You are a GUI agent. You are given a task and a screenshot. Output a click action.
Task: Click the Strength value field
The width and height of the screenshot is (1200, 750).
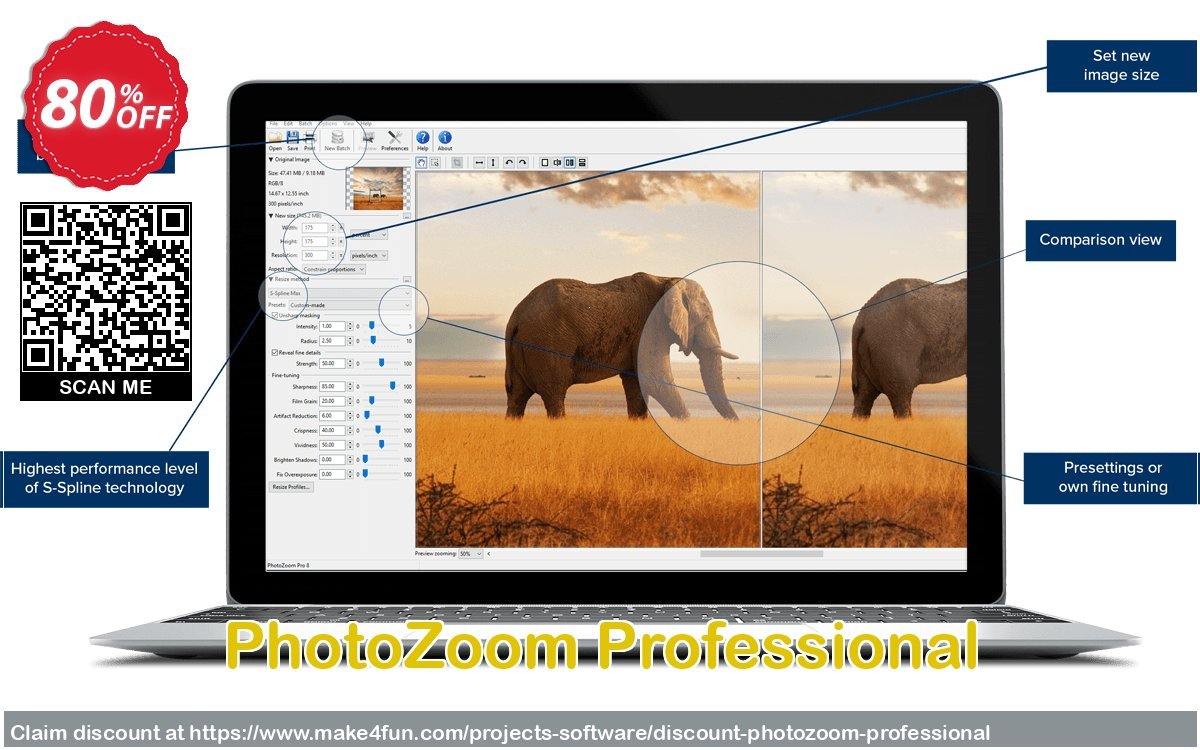(x=332, y=363)
